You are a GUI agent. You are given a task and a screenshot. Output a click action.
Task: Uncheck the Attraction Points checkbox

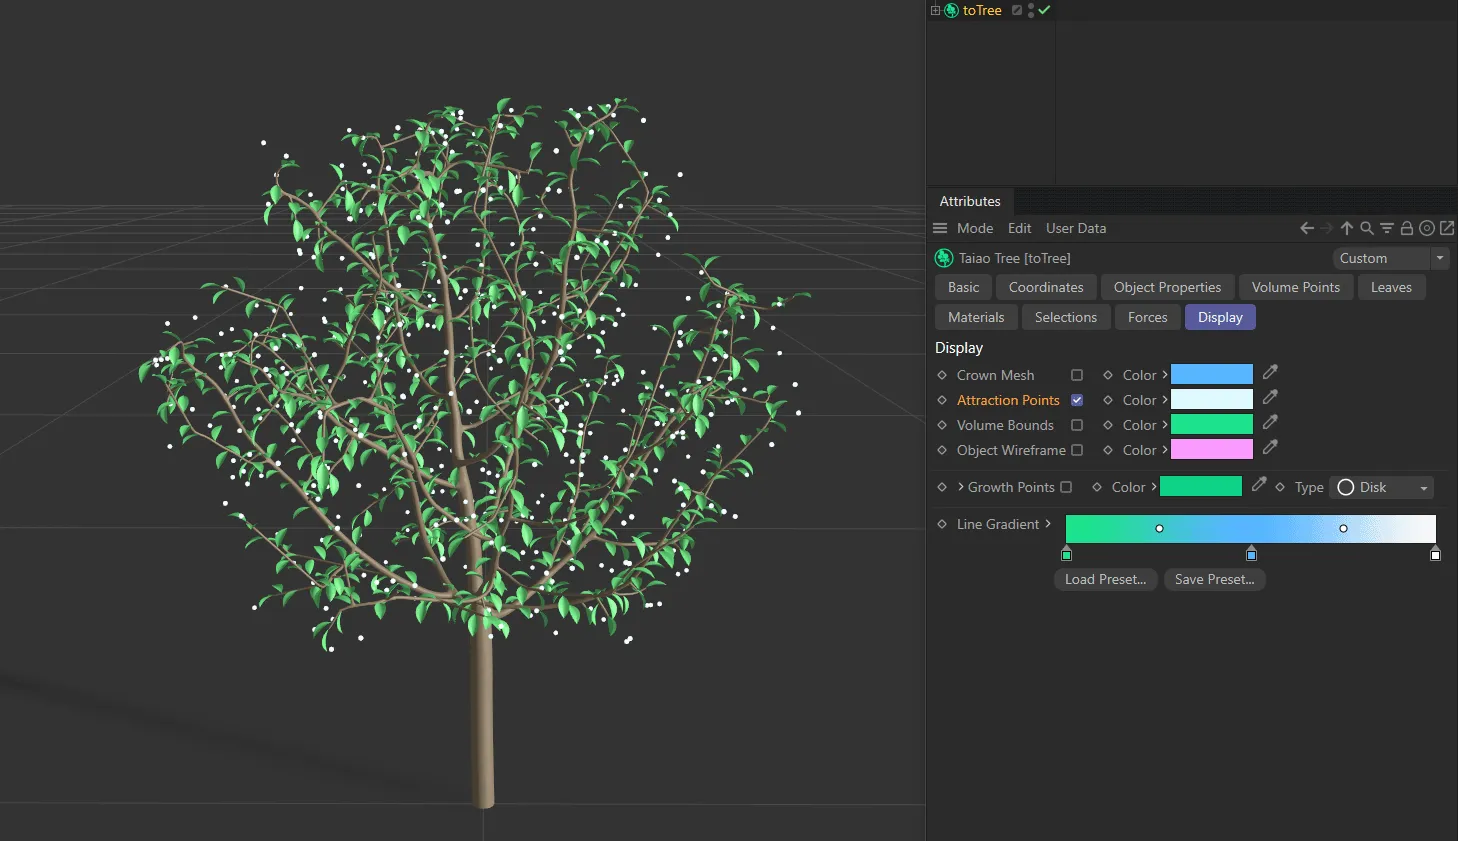[1077, 400]
